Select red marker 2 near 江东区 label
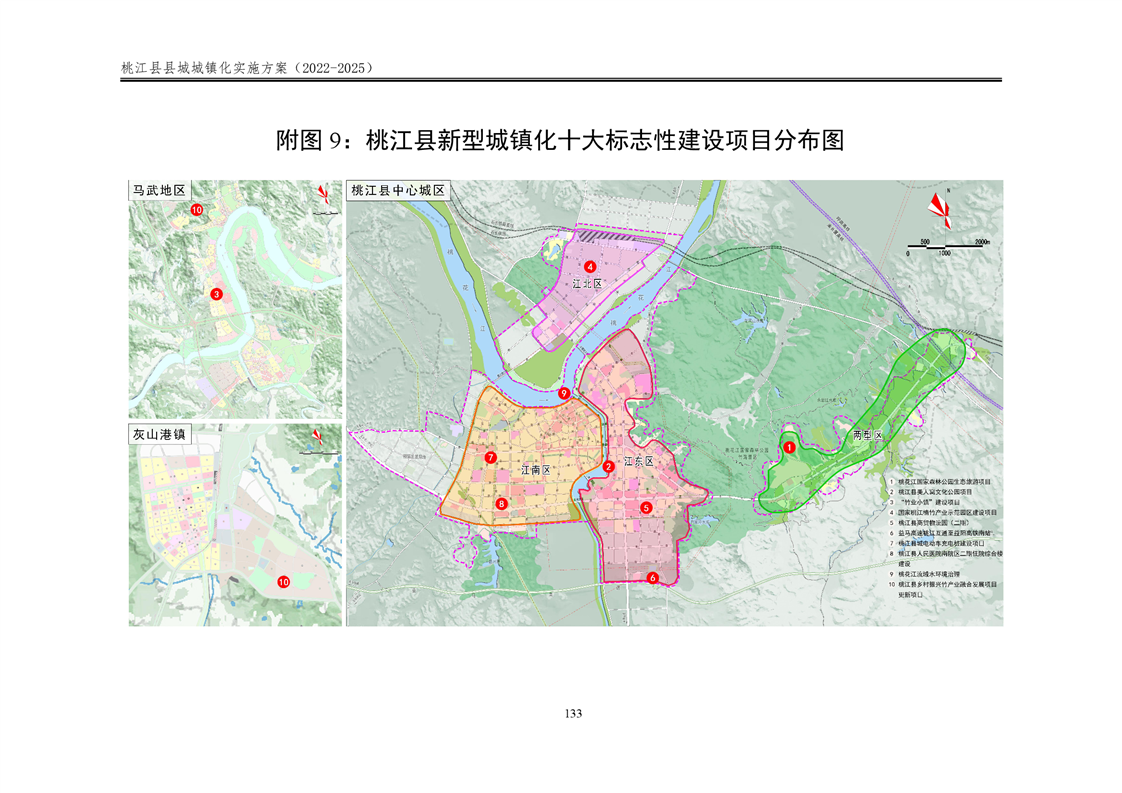This screenshot has height=793, width=1122. 608,467
